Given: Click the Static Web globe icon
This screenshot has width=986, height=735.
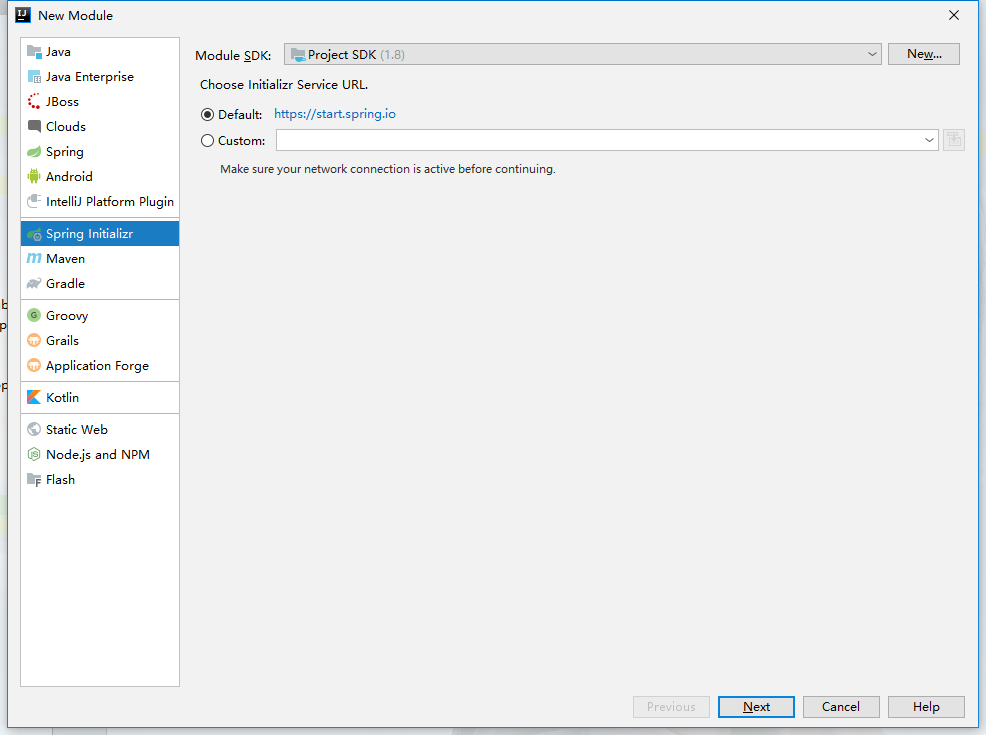Looking at the screenshot, I should (34, 429).
